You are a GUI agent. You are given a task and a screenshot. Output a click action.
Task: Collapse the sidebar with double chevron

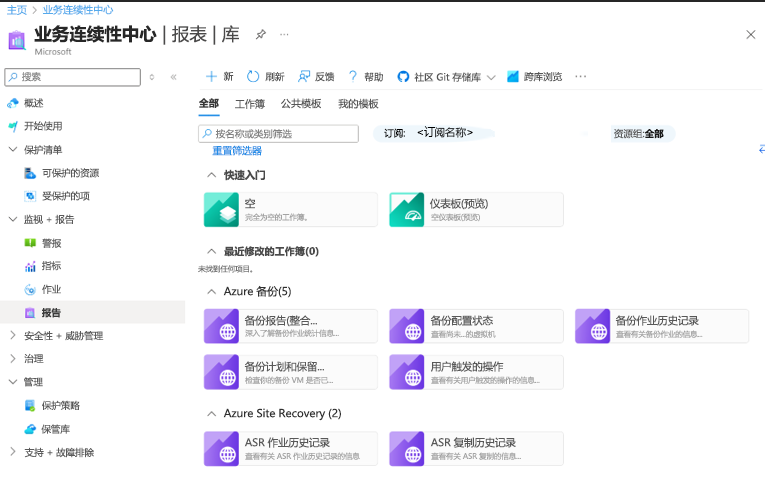tap(174, 77)
